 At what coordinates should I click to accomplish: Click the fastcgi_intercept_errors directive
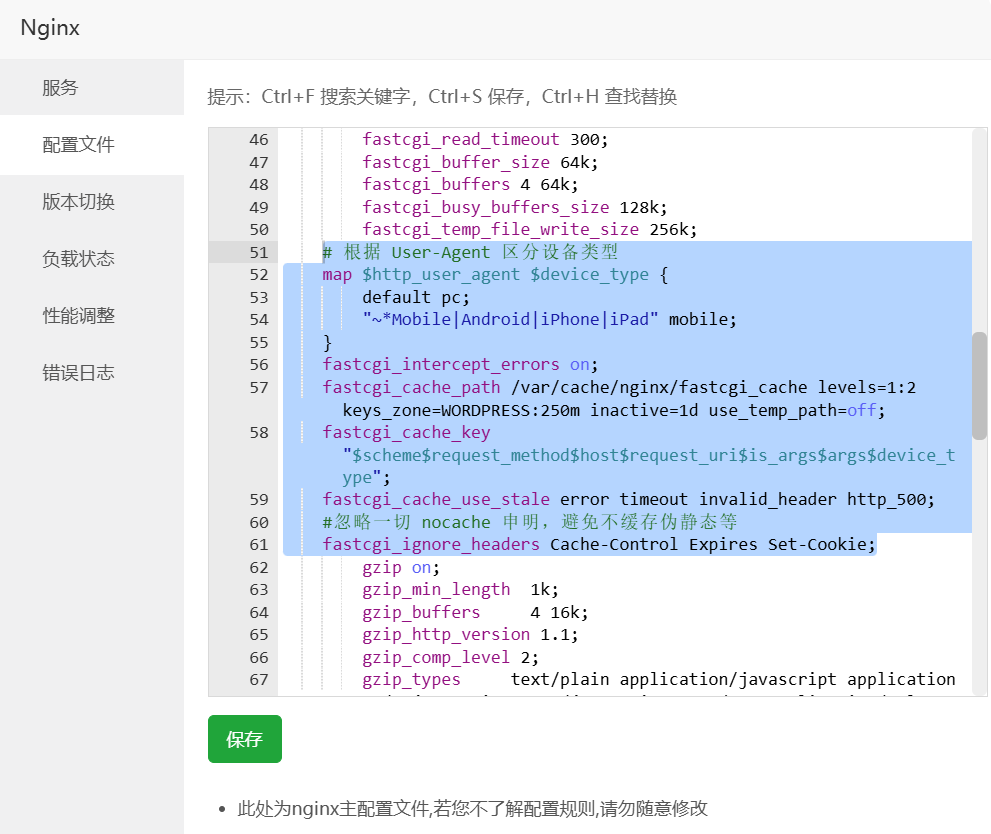(442, 365)
